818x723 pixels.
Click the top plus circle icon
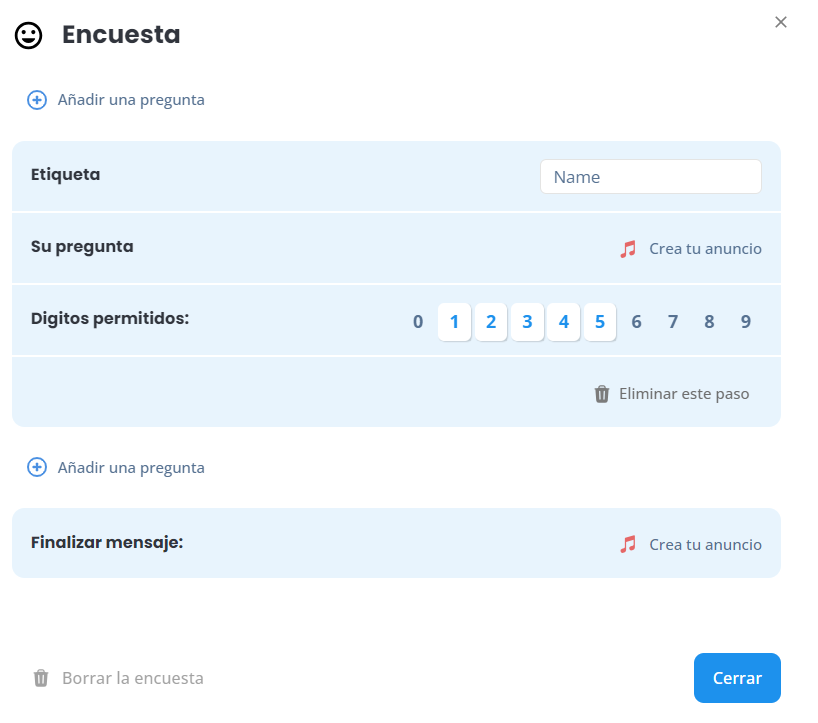[x=37, y=100]
